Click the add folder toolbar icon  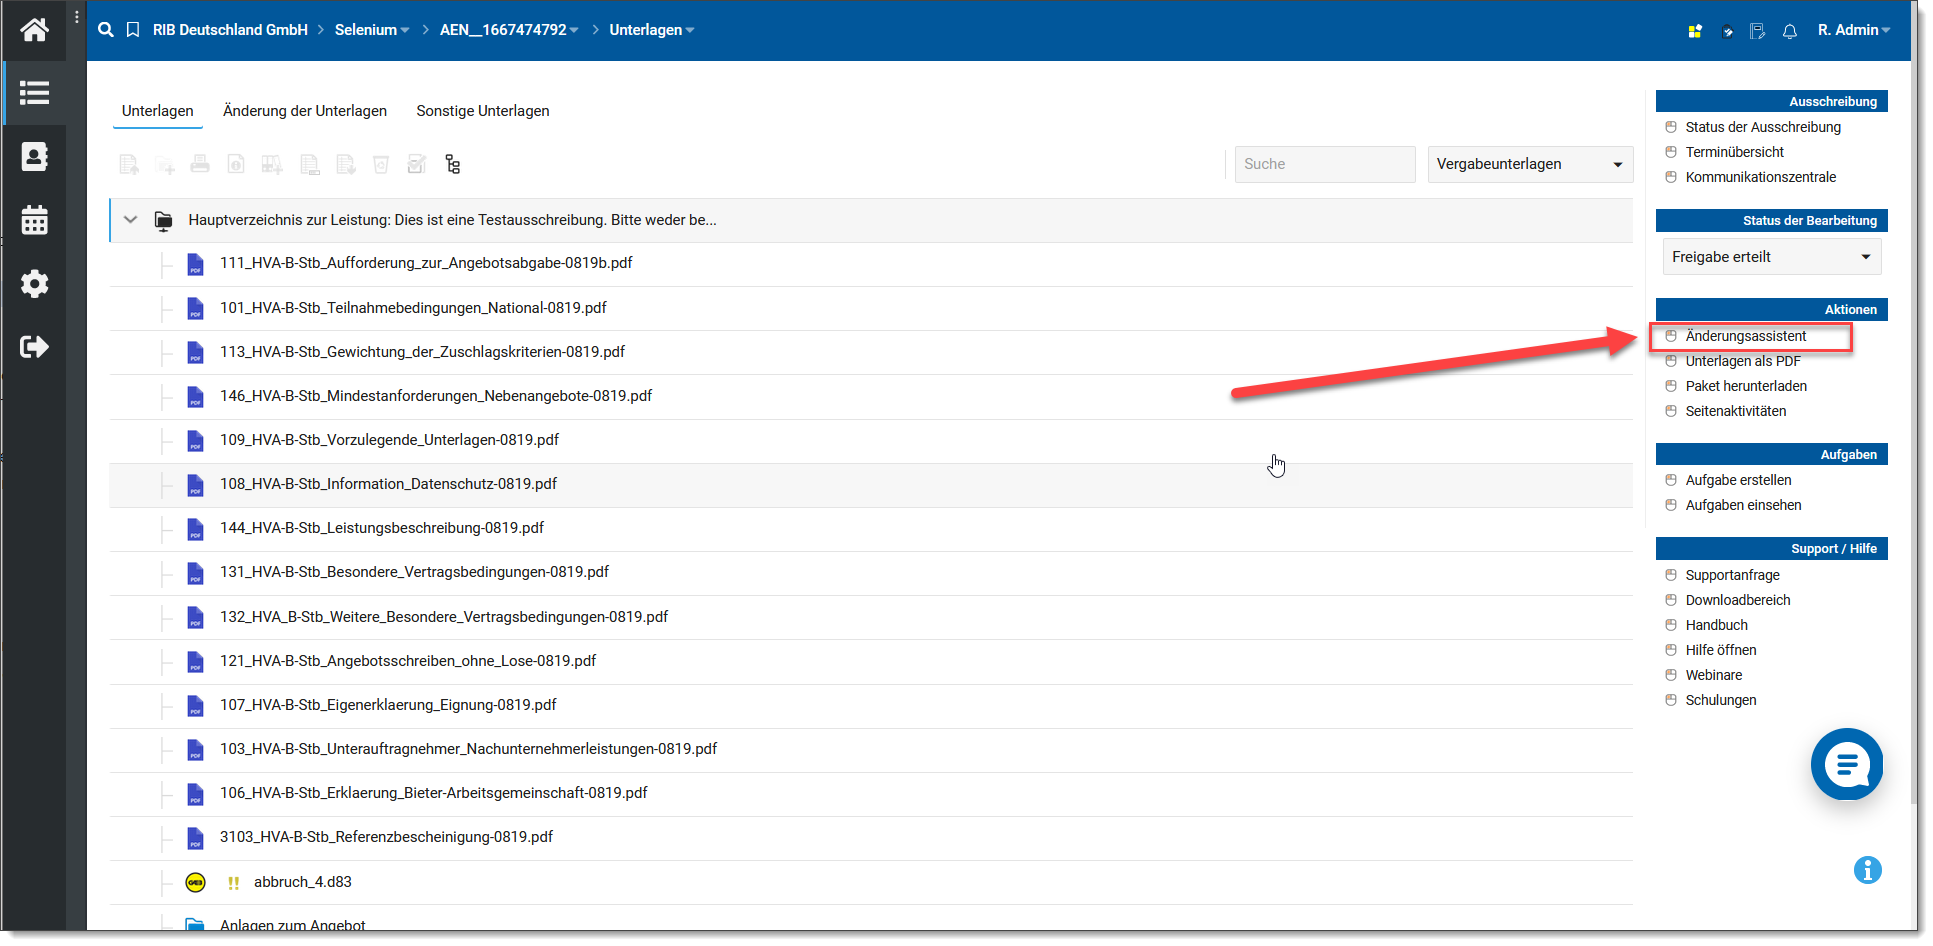[x=165, y=164]
